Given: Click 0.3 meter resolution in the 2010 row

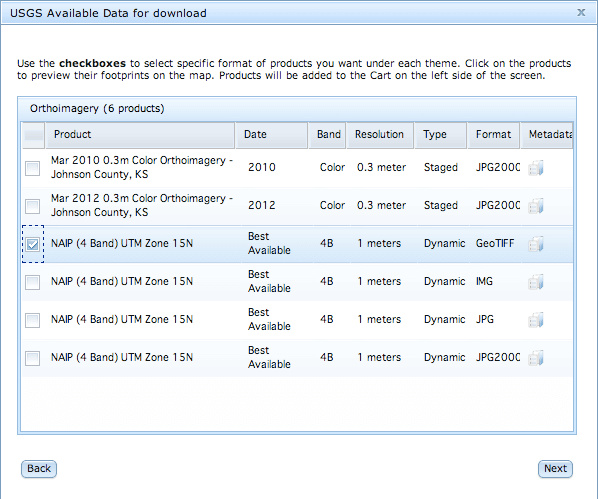Looking at the screenshot, I should [381, 167].
